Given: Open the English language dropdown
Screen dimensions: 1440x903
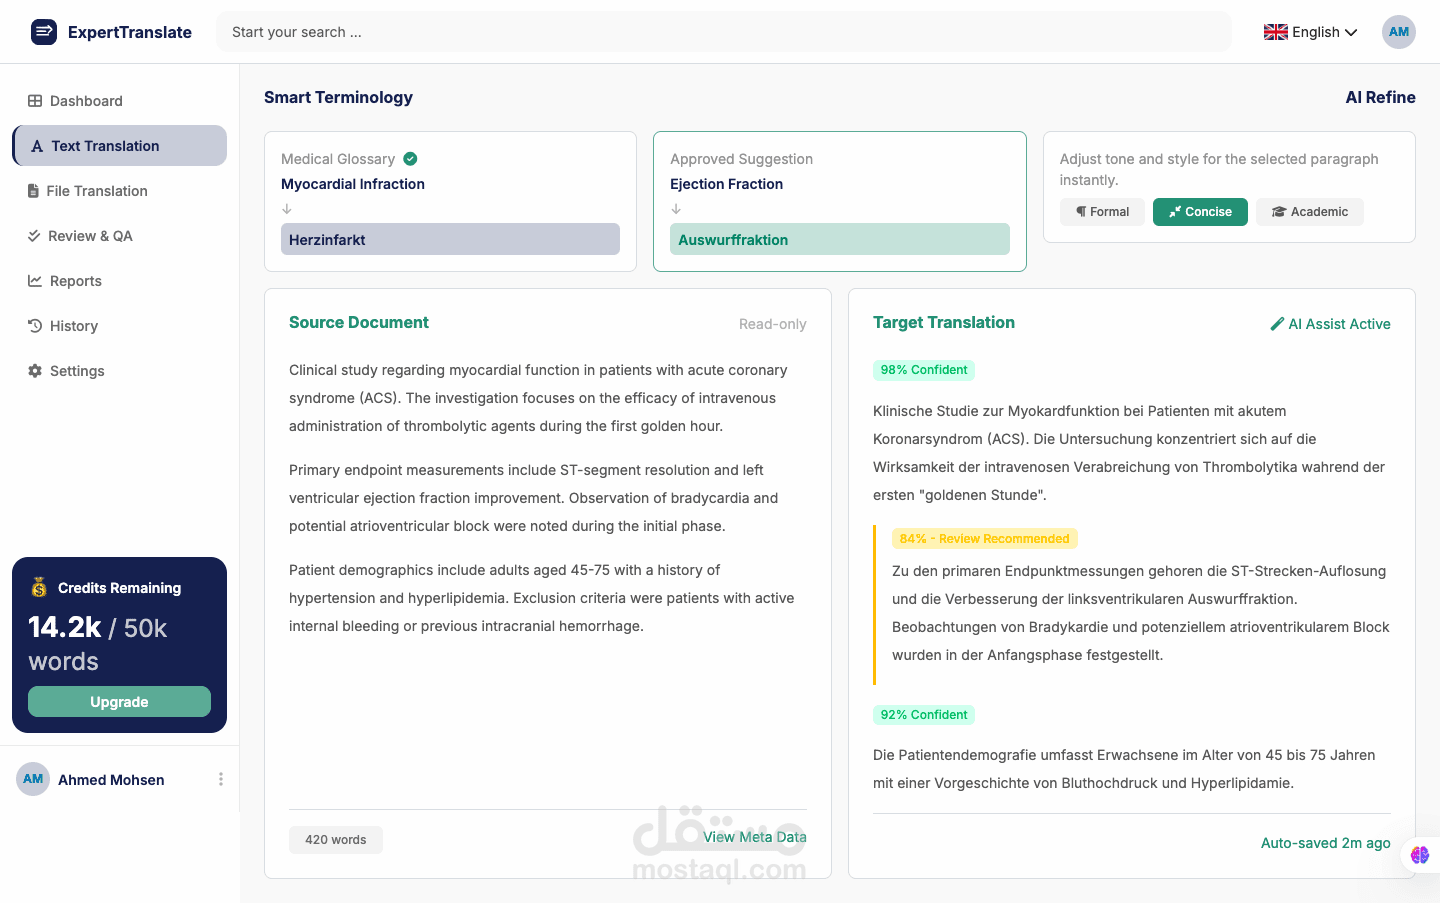Looking at the screenshot, I should [1311, 32].
